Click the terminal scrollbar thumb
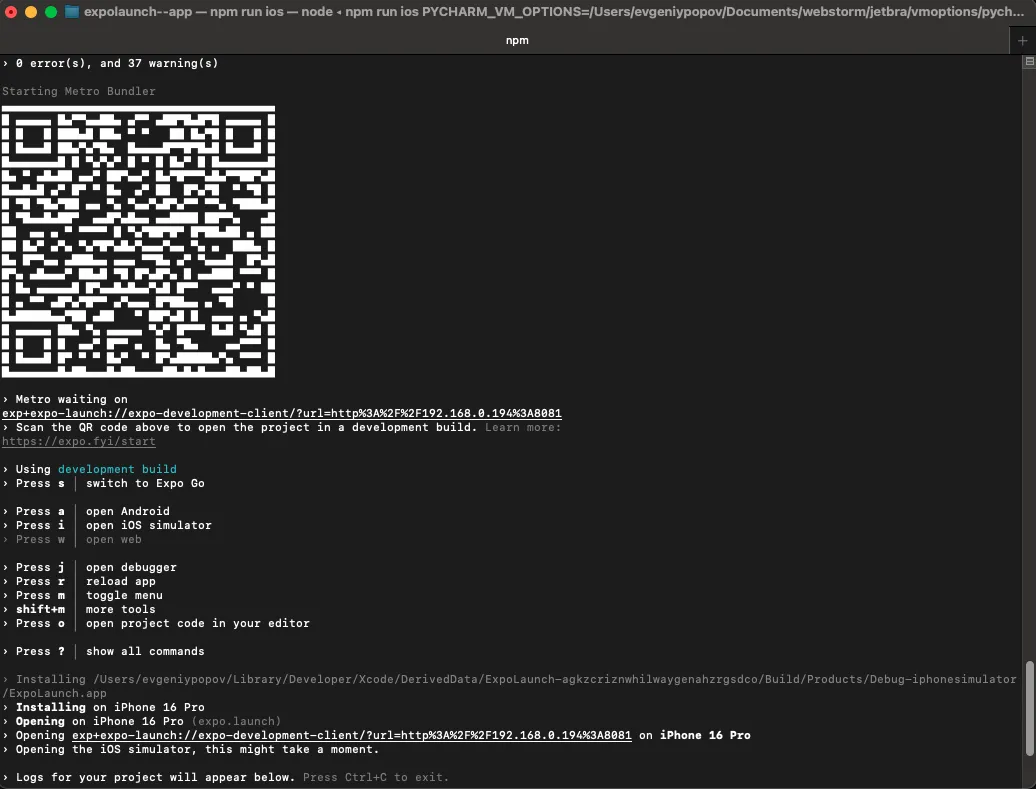This screenshot has width=1036, height=789. [1029, 708]
